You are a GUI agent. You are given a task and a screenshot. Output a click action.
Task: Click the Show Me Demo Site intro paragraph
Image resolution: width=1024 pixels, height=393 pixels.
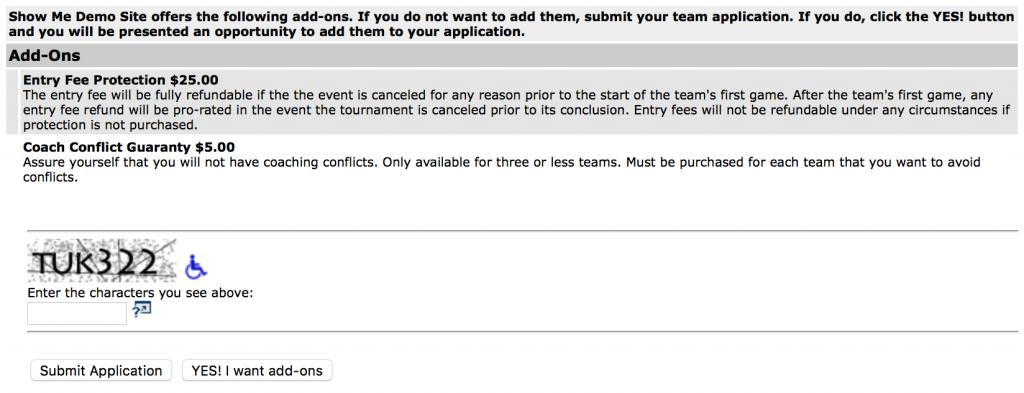coord(511,25)
